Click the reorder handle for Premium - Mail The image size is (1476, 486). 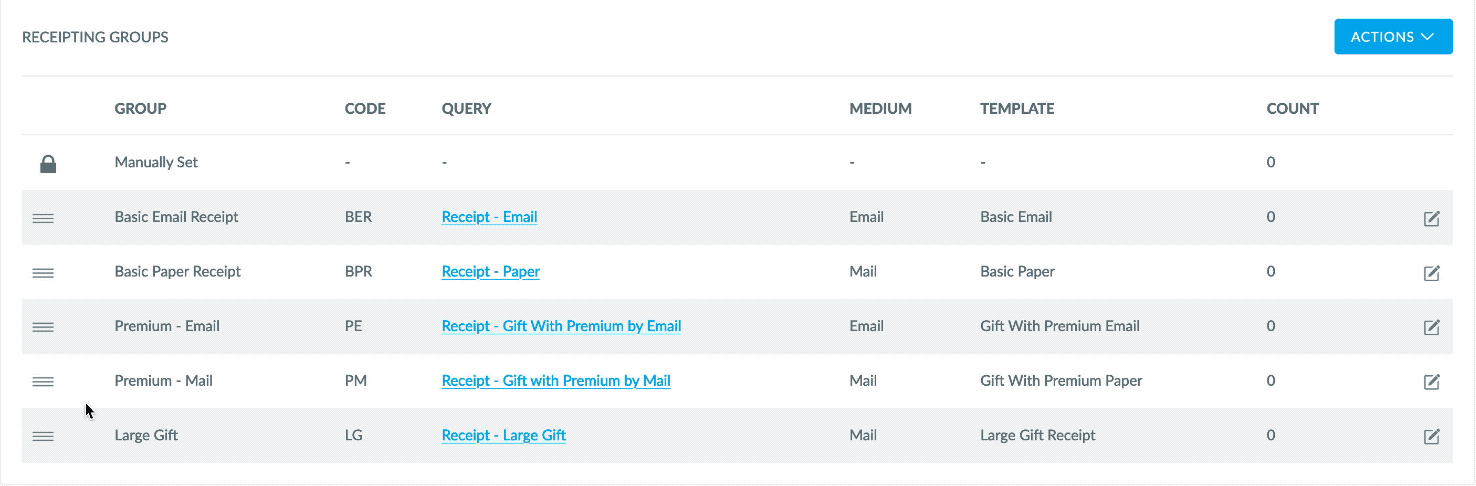point(43,381)
